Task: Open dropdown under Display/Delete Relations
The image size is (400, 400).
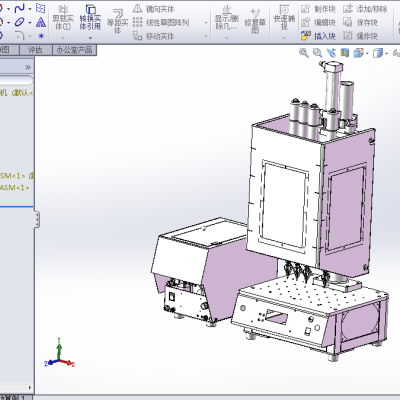Action: [x=226, y=38]
